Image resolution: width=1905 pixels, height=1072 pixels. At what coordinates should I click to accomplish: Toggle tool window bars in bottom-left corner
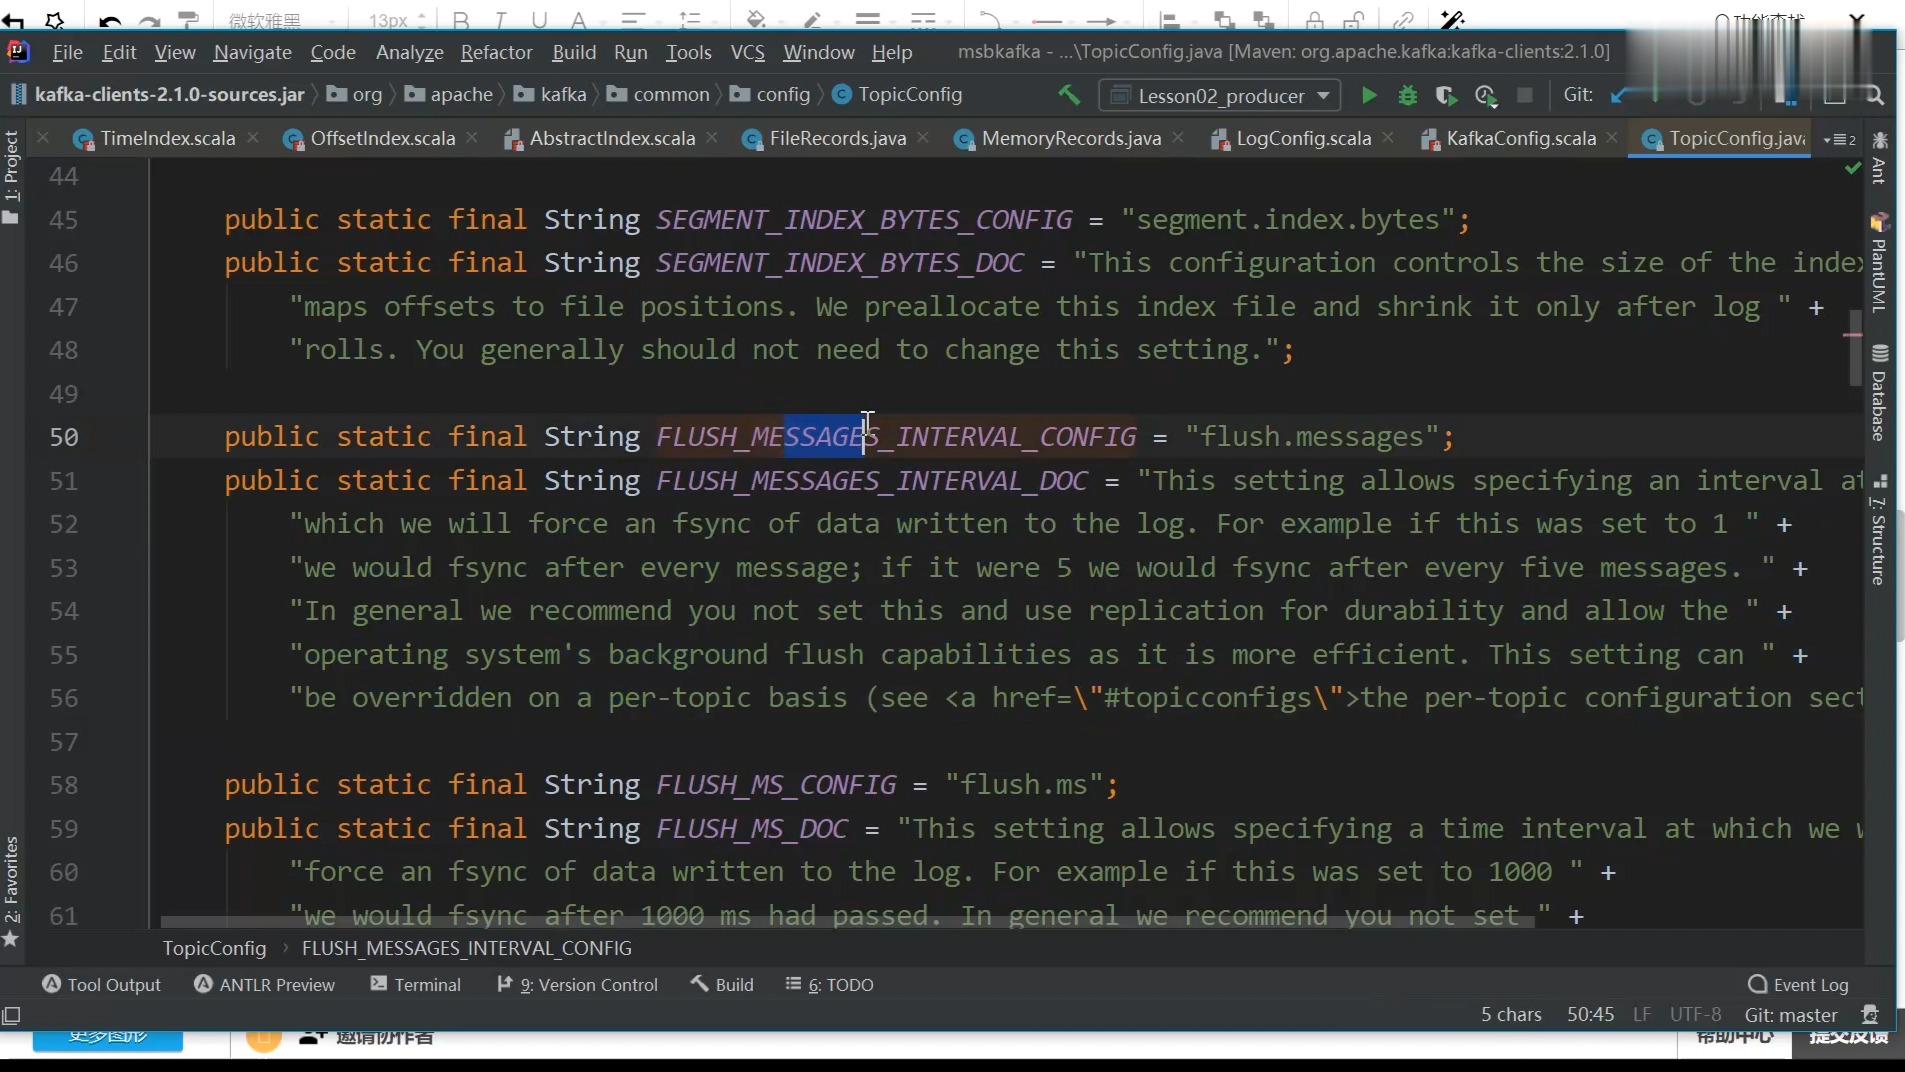point(12,1016)
